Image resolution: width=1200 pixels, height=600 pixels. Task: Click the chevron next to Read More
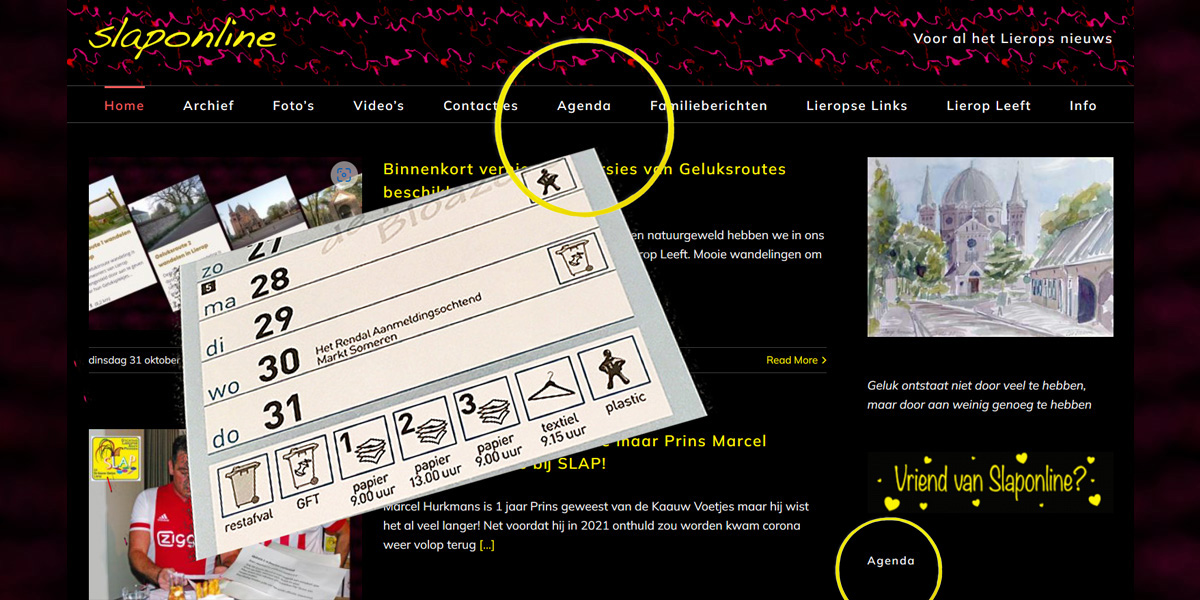823,360
